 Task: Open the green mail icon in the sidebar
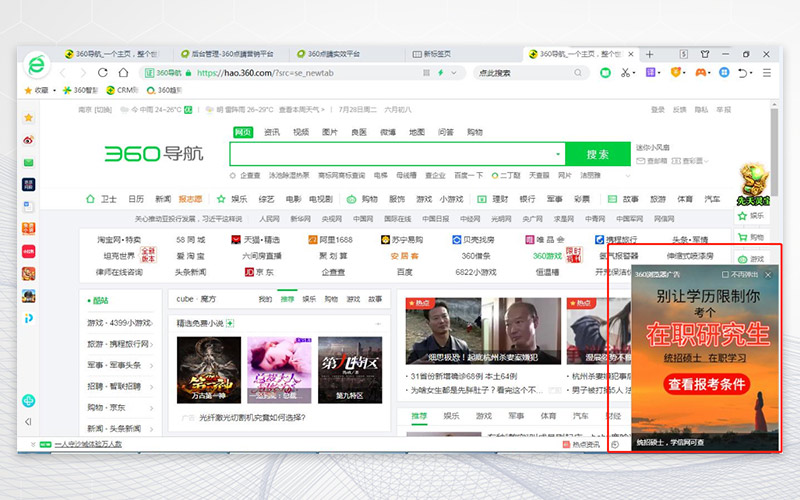[29, 162]
